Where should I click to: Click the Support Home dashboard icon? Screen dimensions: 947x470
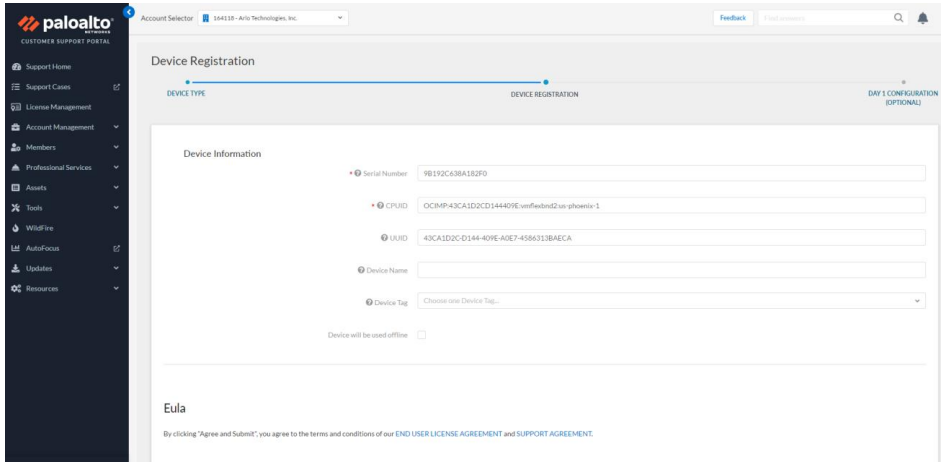click(x=16, y=66)
